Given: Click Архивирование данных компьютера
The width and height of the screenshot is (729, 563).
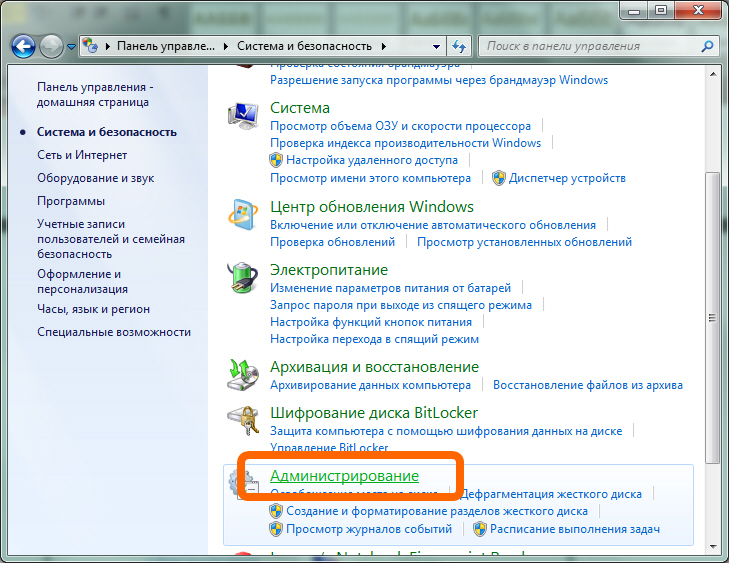Looking at the screenshot, I should [371, 385].
